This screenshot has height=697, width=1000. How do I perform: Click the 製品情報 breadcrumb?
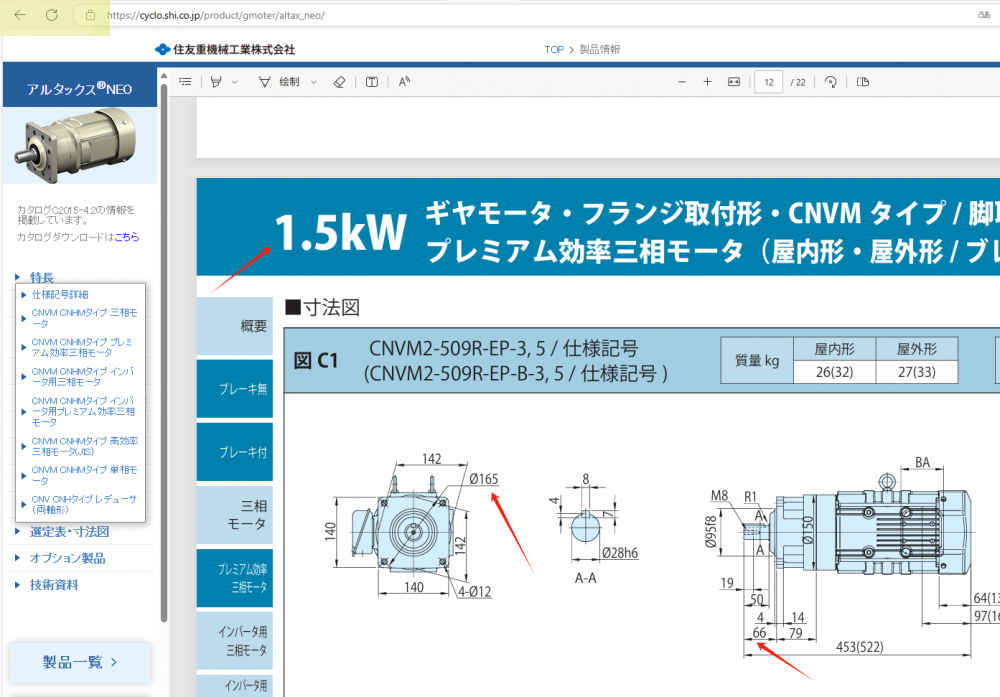599,49
